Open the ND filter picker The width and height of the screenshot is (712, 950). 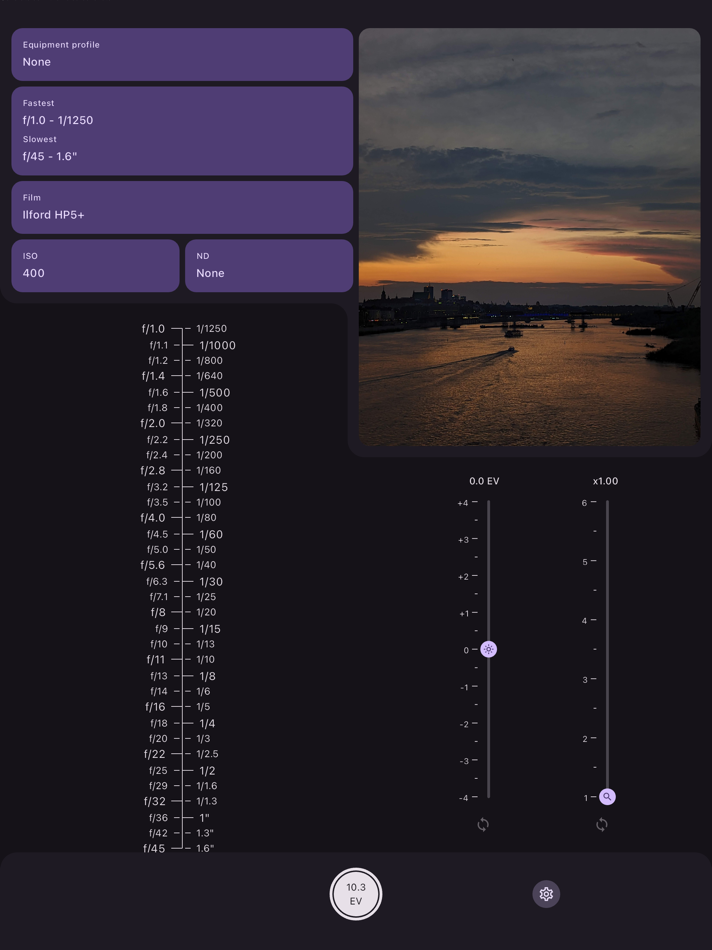point(269,266)
